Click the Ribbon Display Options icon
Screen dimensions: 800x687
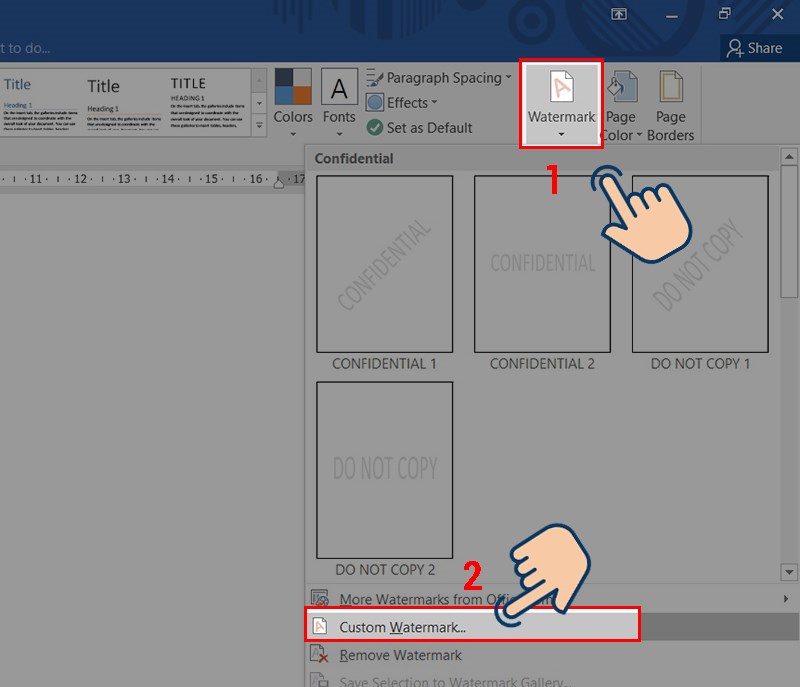pos(619,14)
